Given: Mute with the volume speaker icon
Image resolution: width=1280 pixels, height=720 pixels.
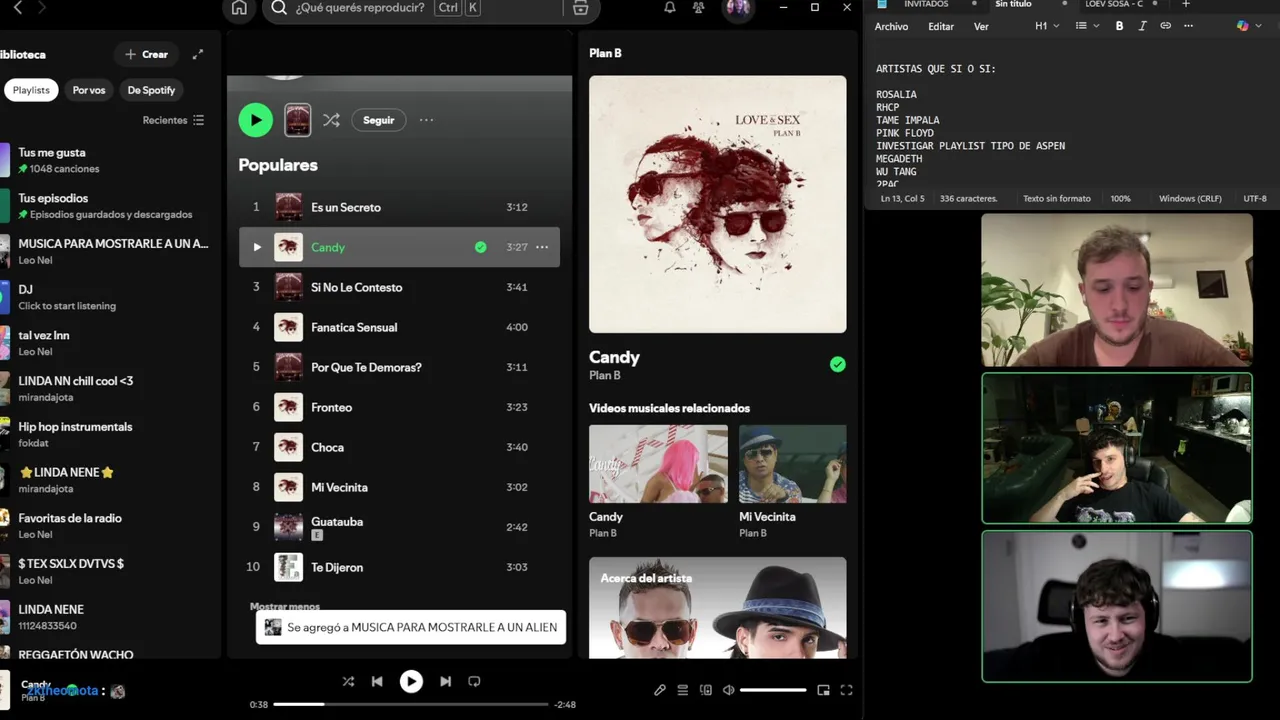Looking at the screenshot, I should [728, 689].
